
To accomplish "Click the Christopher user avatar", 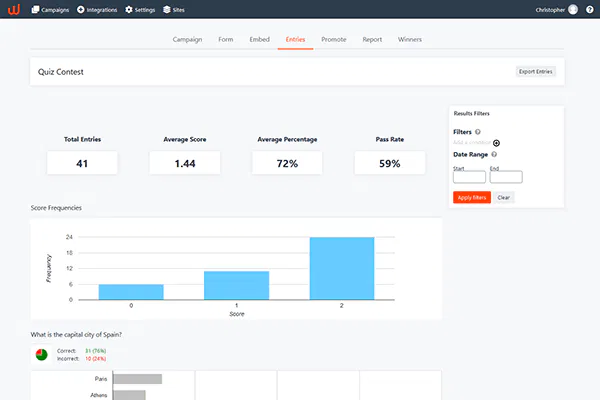I will (x=573, y=10).
